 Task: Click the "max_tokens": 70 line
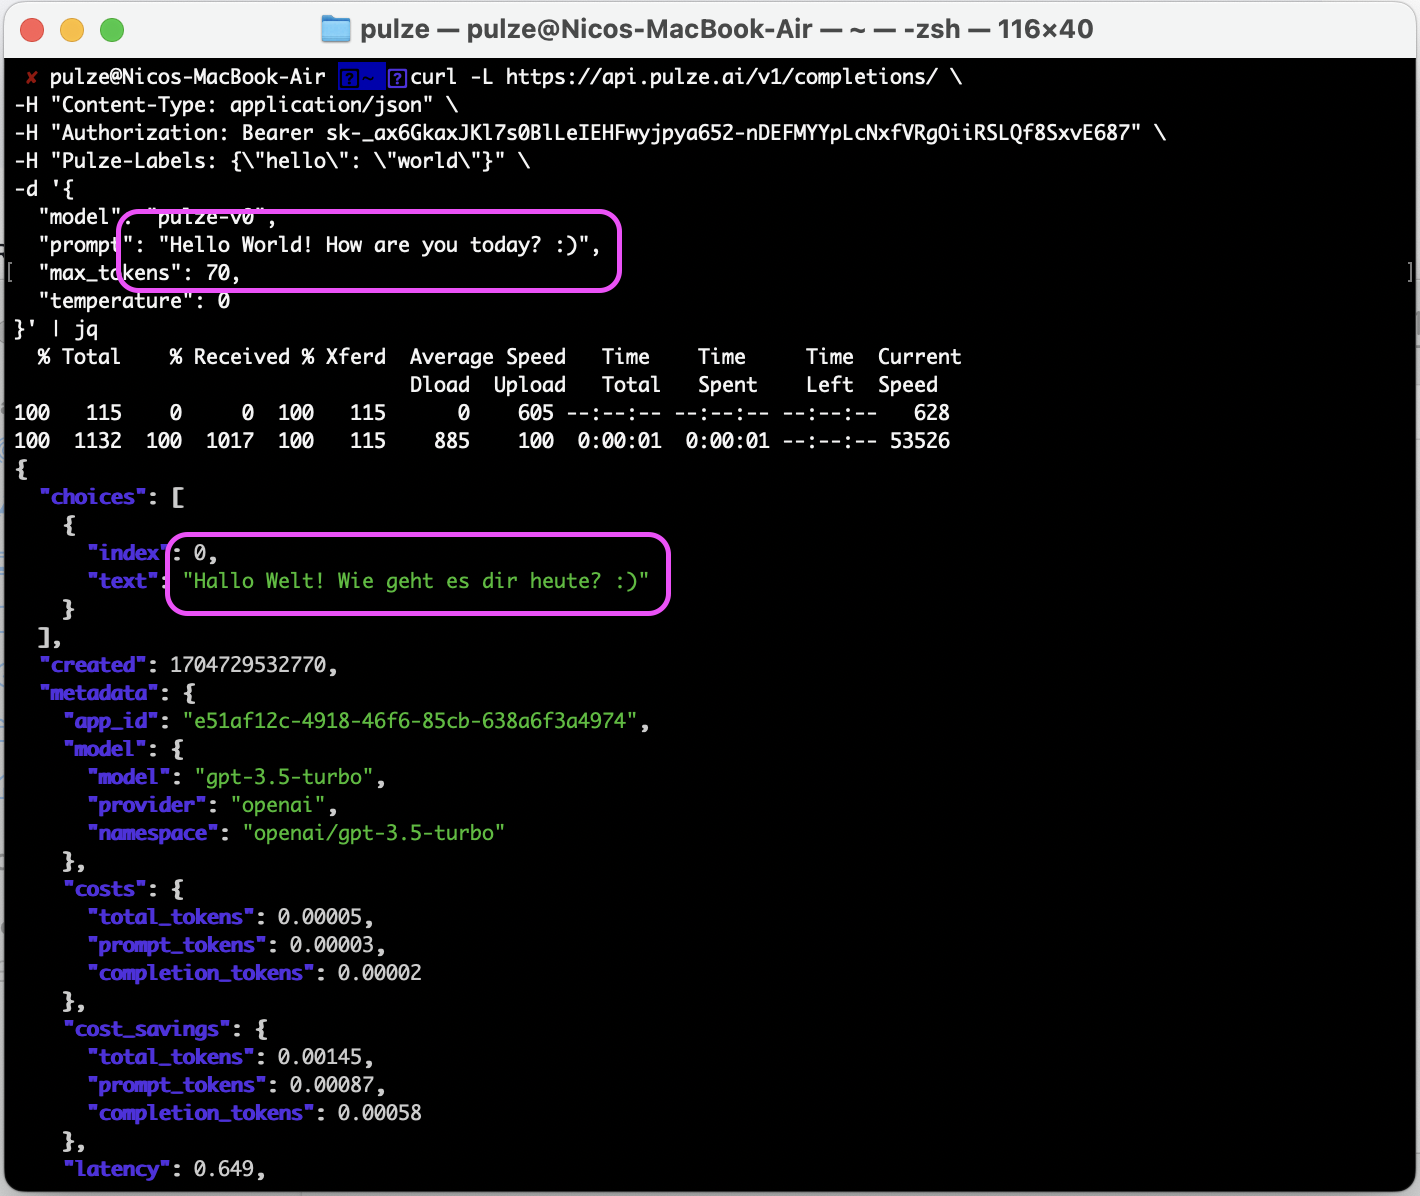point(139,273)
